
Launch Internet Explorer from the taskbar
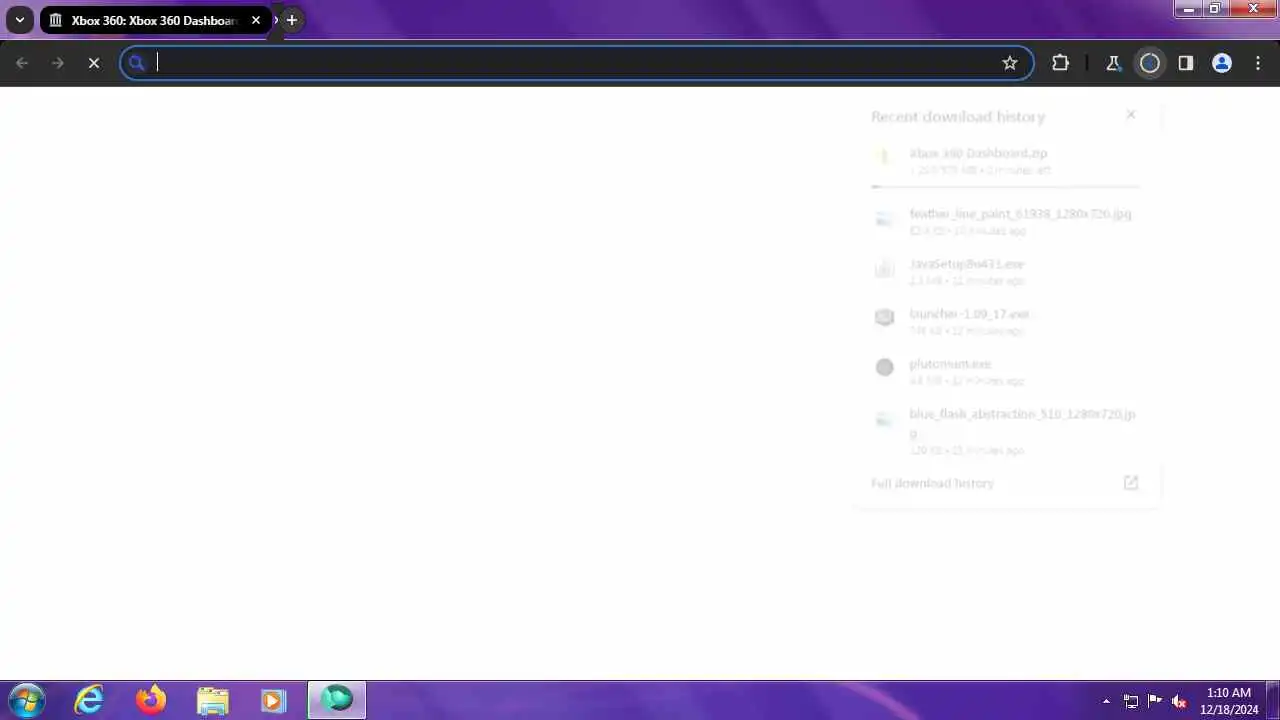pos(90,700)
